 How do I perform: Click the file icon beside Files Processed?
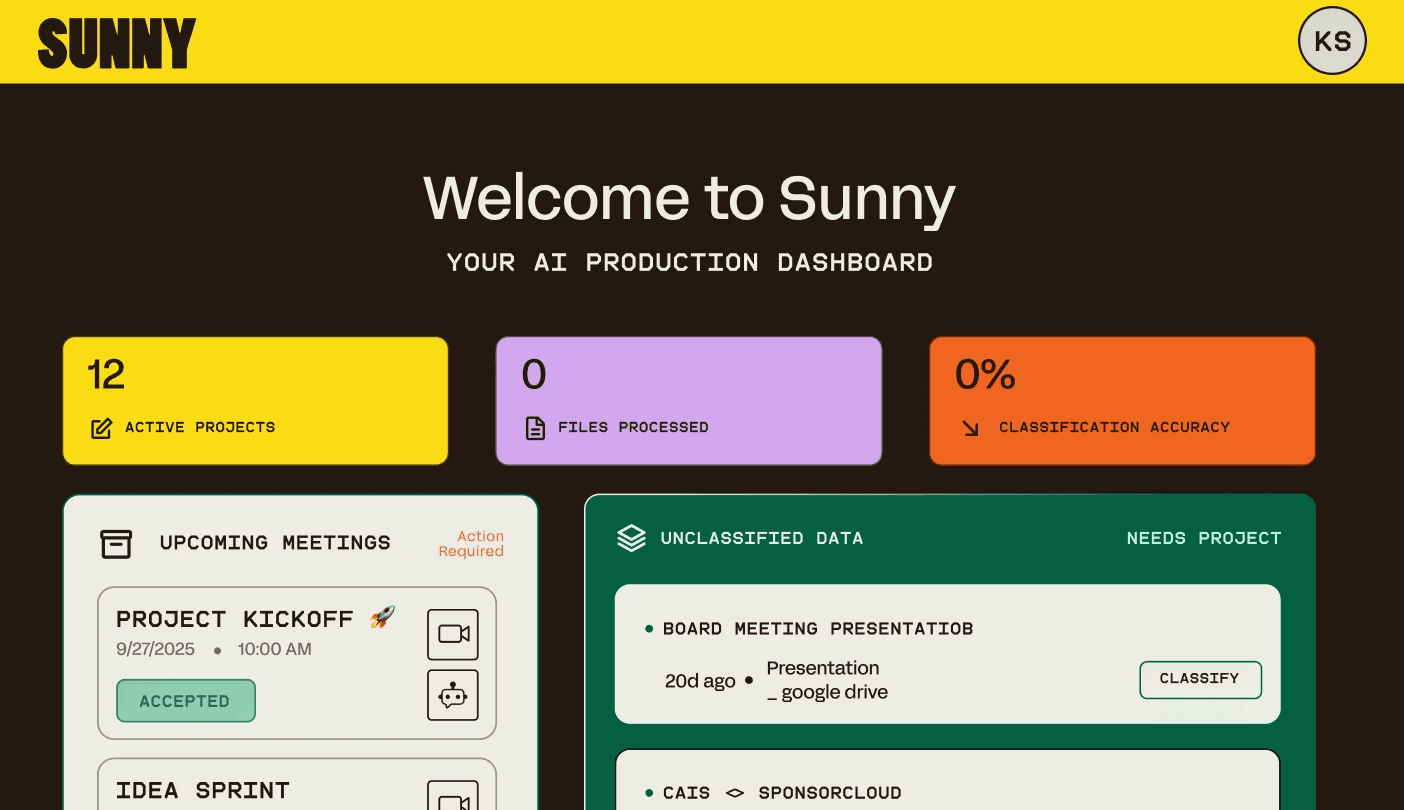pyautogui.click(x=536, y=428)
